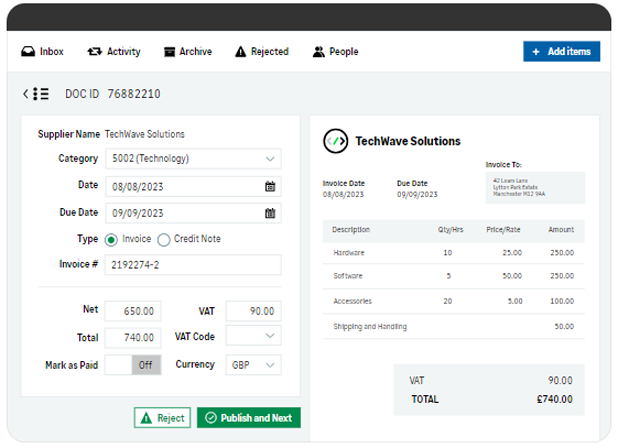Click the Description column header
Screen dimensions: 618x448
pyautogui.click(x=351, y=230)
